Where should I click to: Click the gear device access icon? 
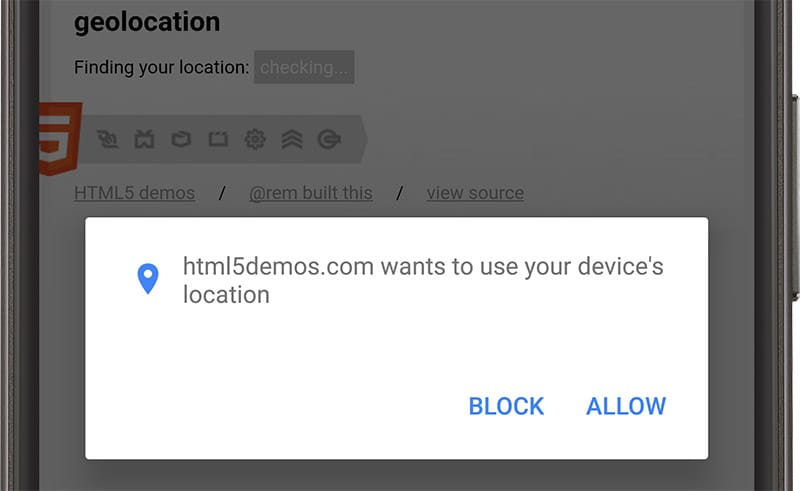tap(255, 140)
